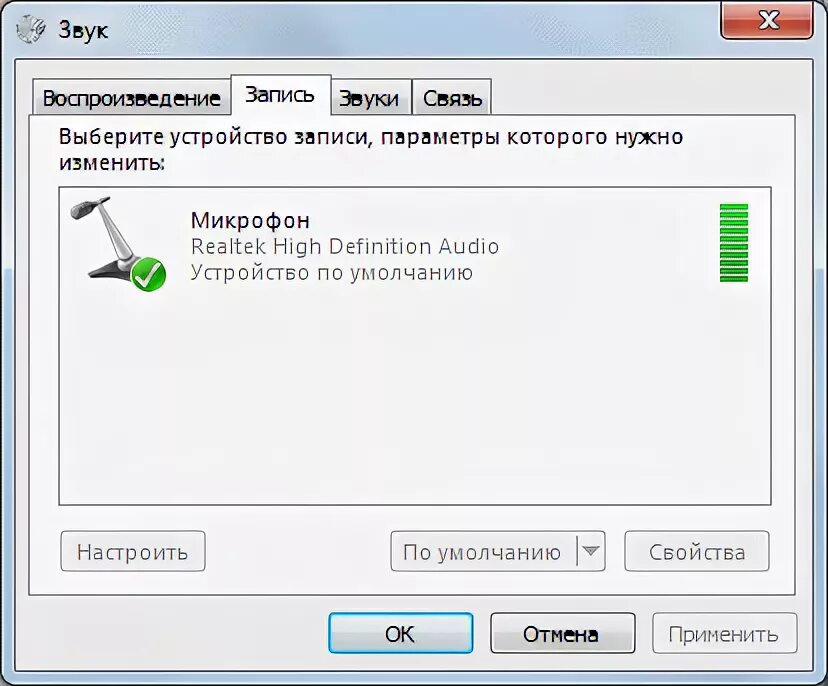Viewport: 828px width, 686px height.
Task: Open the Звуки tab
Action: click(369, 98)
